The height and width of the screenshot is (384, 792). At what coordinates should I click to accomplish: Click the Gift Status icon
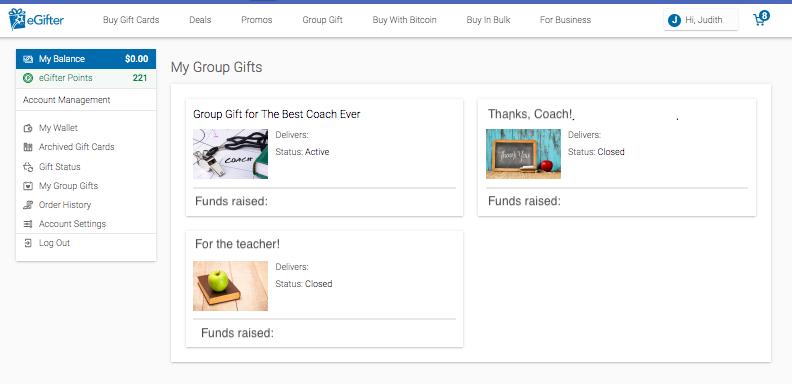(x=28, y=167)
